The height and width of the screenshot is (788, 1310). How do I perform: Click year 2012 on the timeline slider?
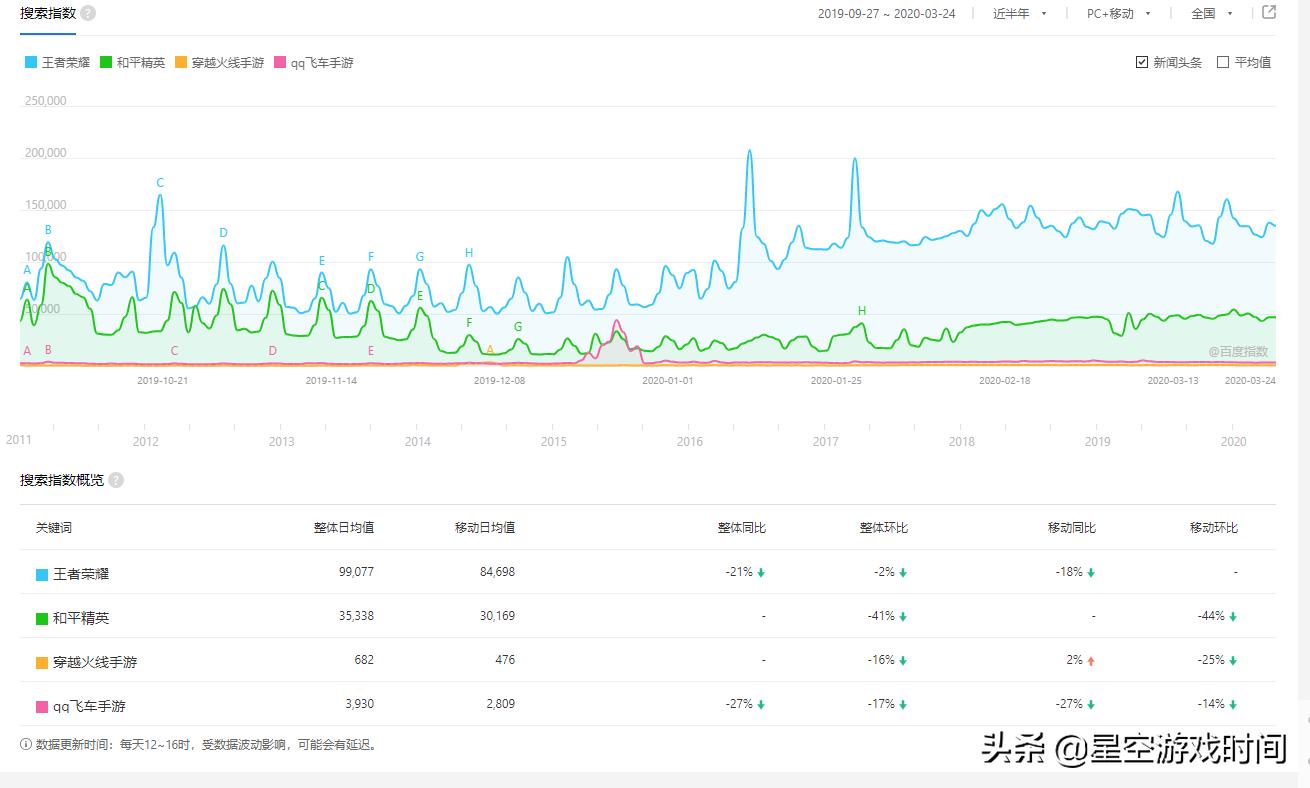click(x=145, y=441)
